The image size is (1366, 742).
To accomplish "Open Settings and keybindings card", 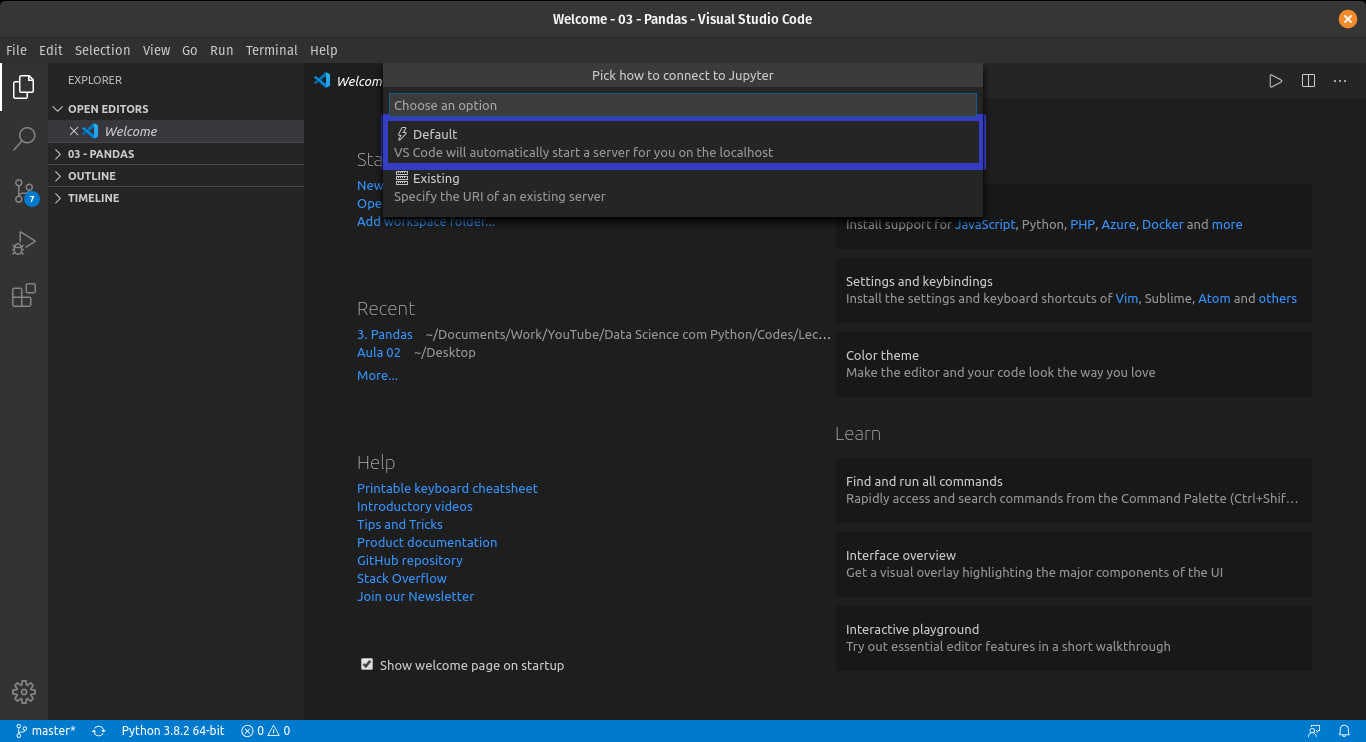I will (1073, 290).
